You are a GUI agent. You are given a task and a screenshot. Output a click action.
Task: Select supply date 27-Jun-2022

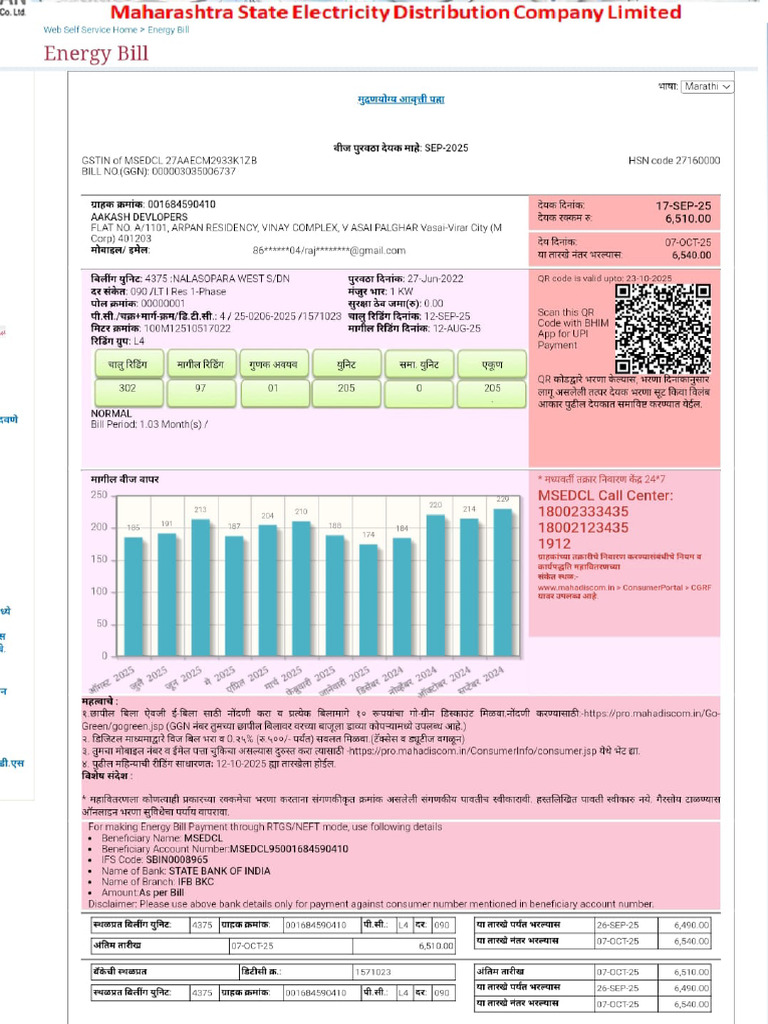click(x=436, y=279)
